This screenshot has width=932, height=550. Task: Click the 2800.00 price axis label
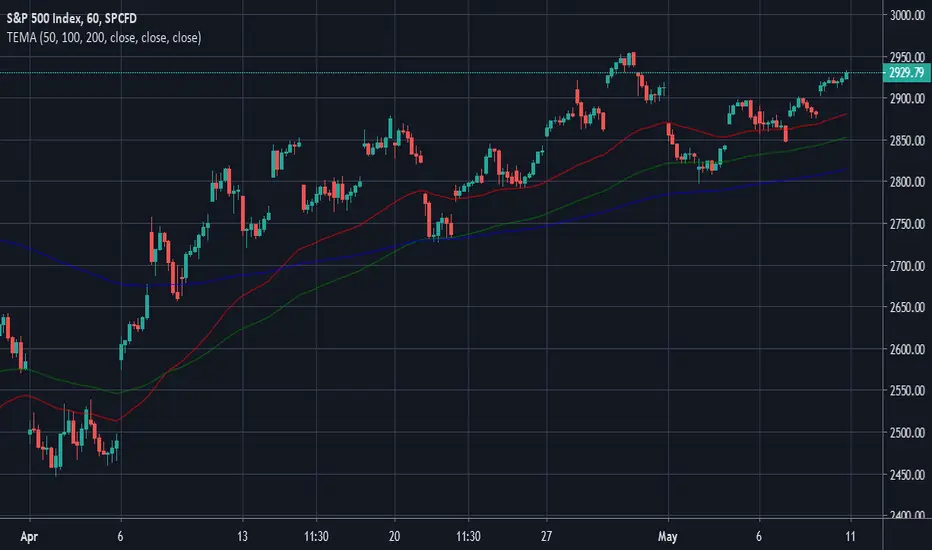coord(907,182)
